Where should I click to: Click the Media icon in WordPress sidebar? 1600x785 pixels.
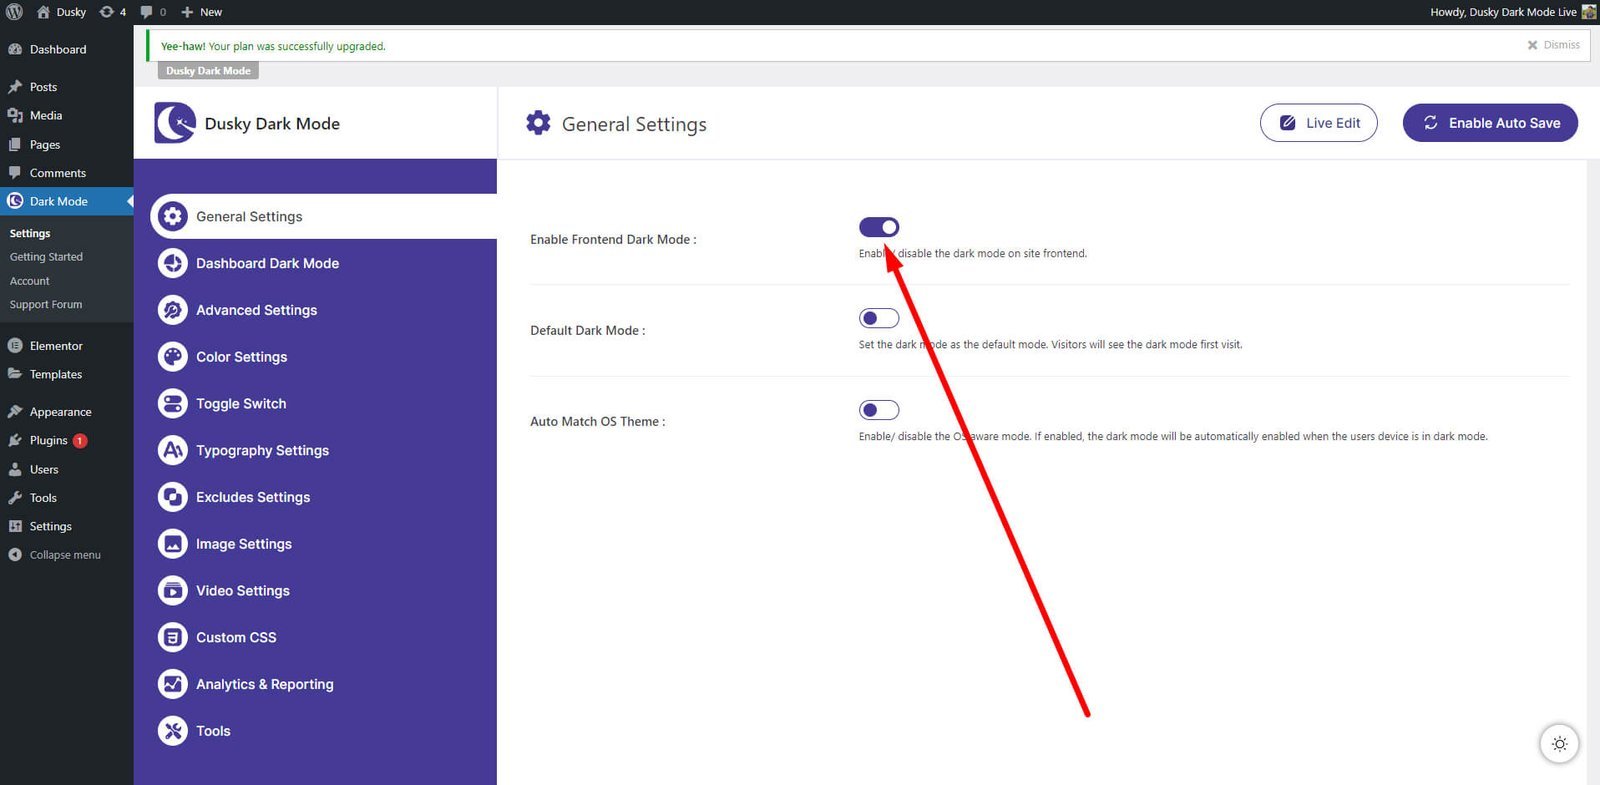pyautogui.click(x=15, y=116)
